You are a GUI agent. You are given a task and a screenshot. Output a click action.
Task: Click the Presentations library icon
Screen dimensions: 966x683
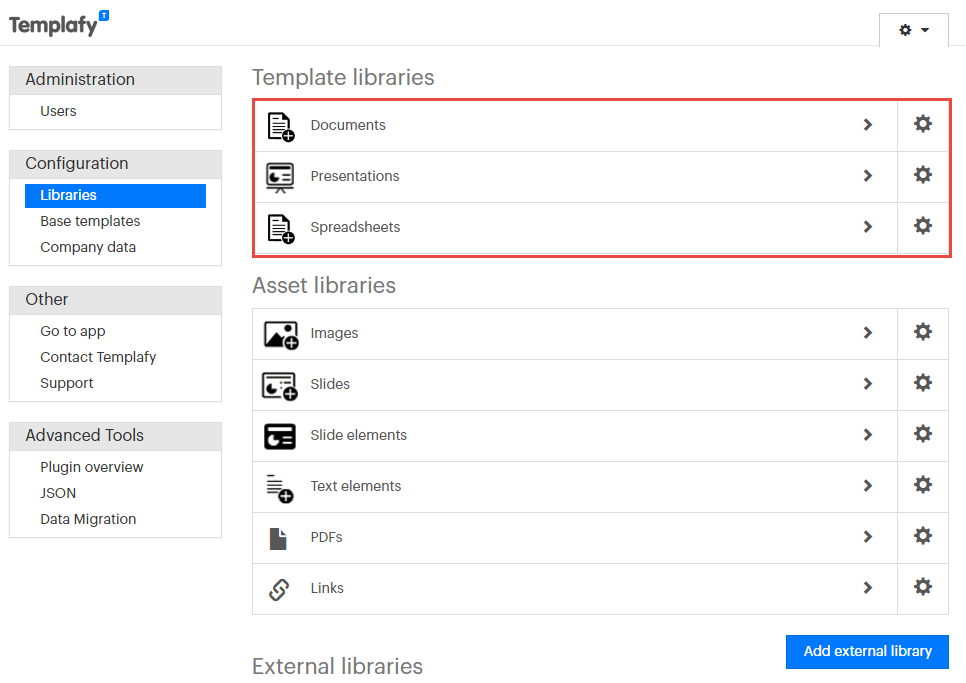coord(280,177)
